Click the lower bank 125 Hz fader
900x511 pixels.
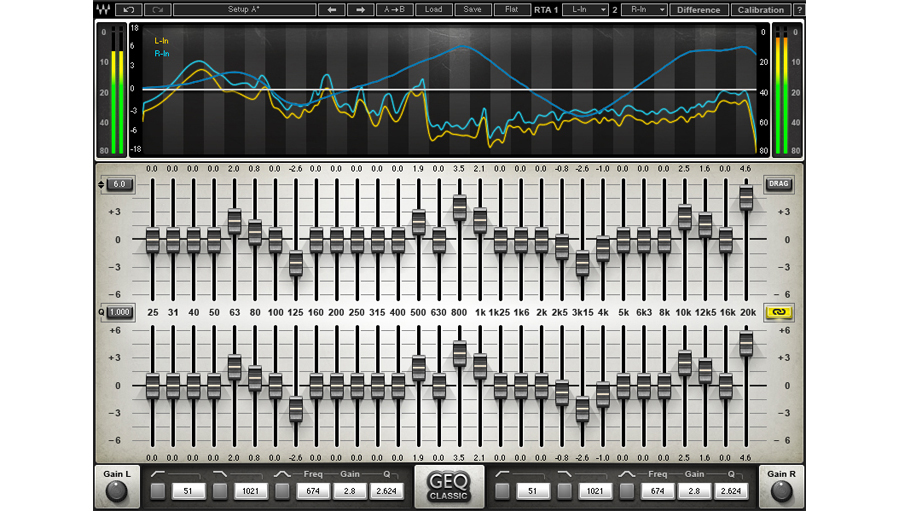pos(296,409)
